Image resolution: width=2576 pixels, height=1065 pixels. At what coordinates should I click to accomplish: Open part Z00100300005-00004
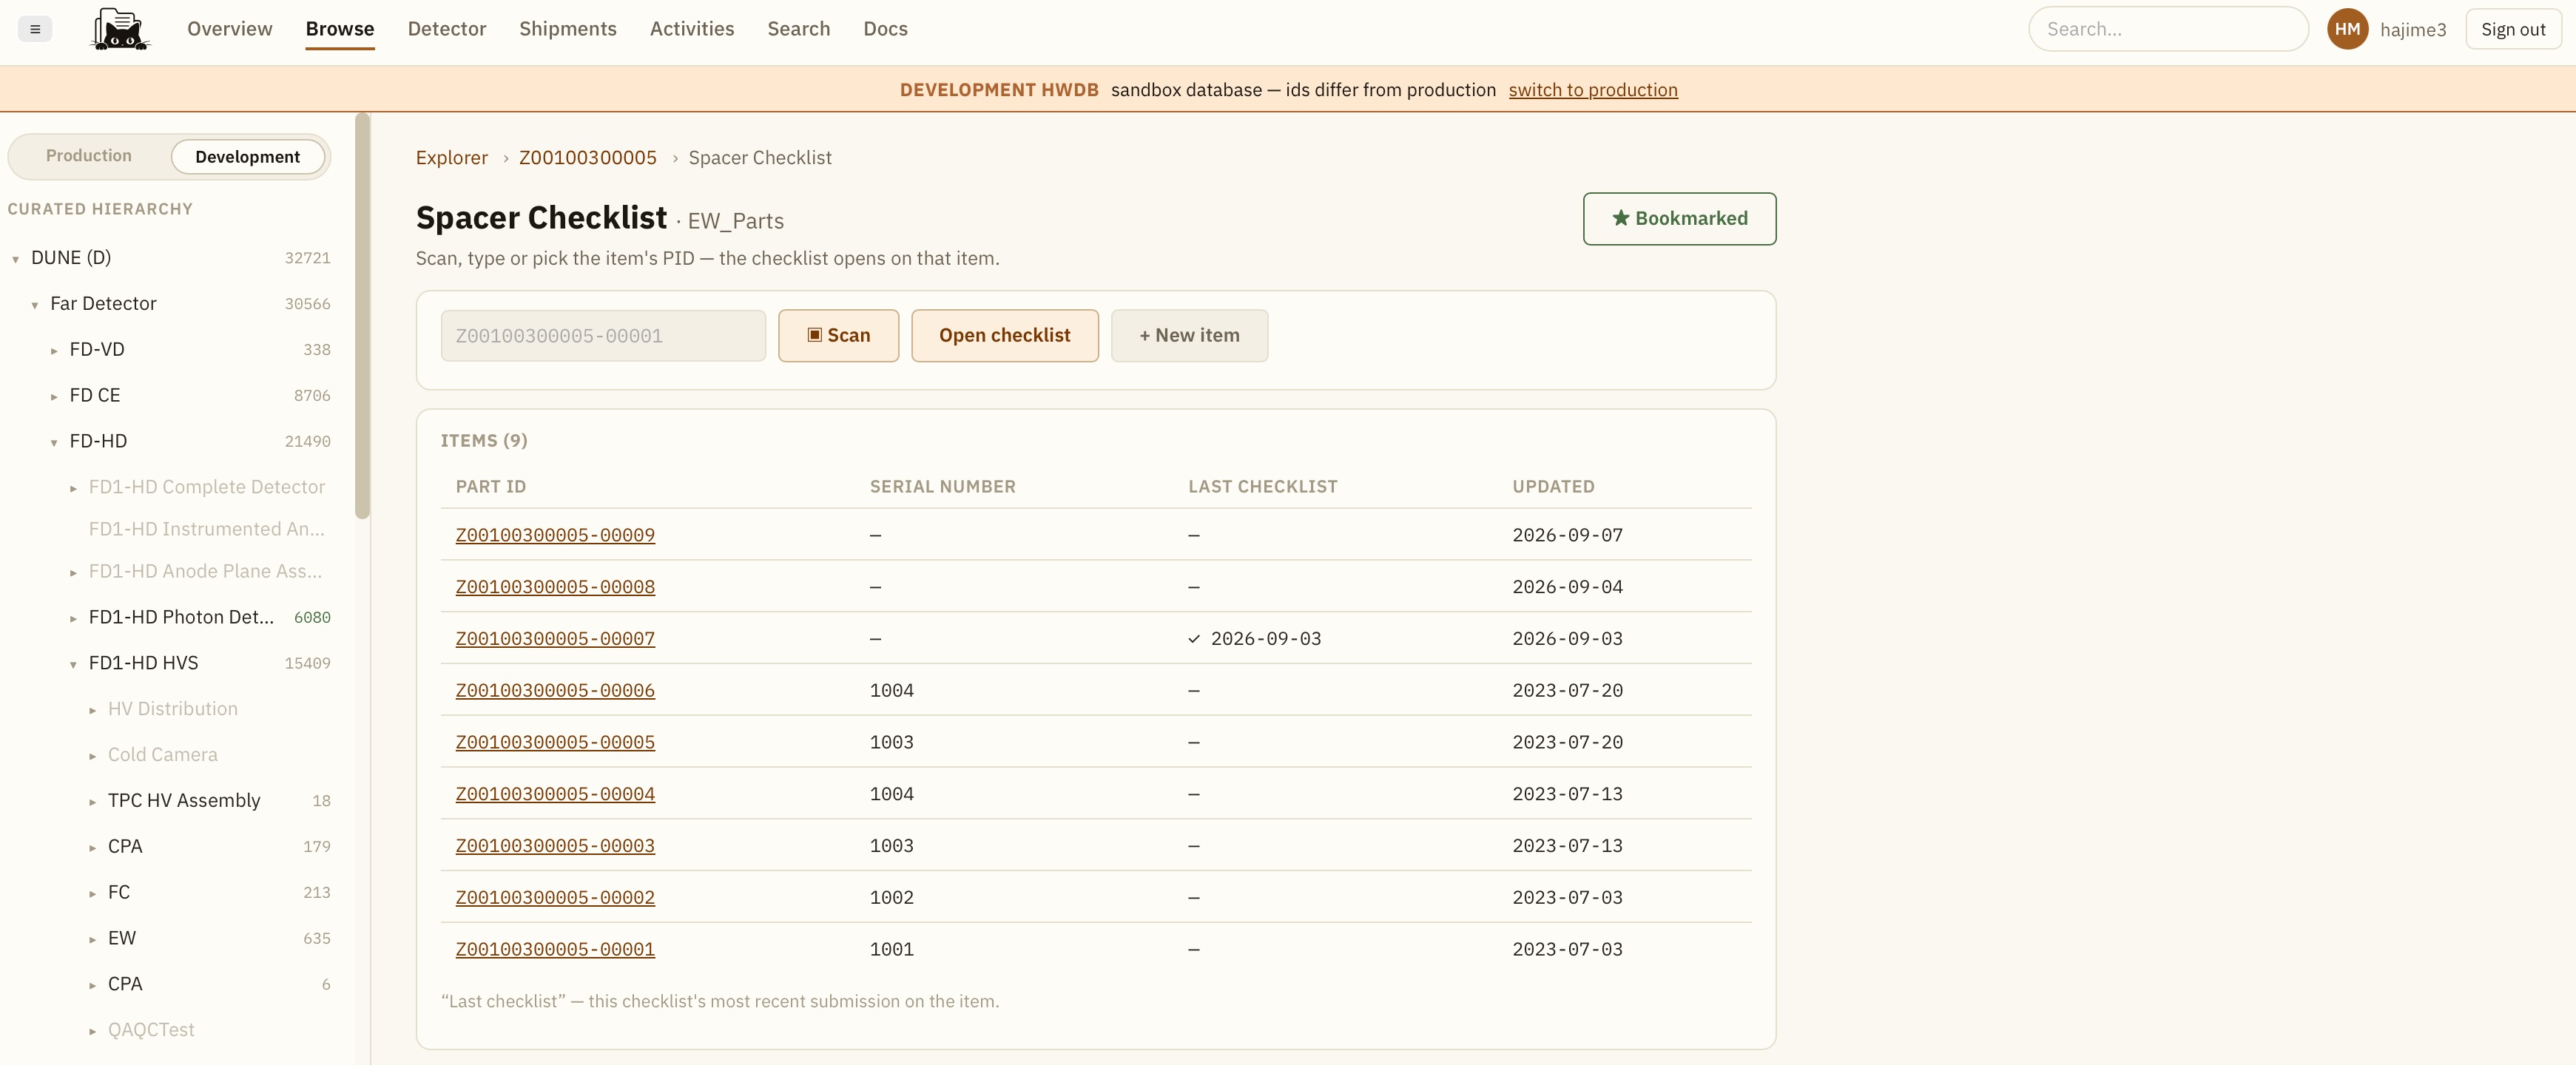[x=555, y=794]
